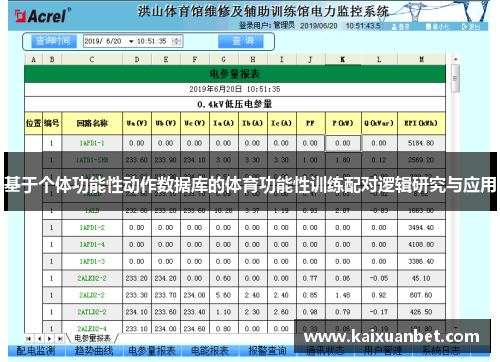
Task: Click the 退出 exit icon
Action: point(464,27)
